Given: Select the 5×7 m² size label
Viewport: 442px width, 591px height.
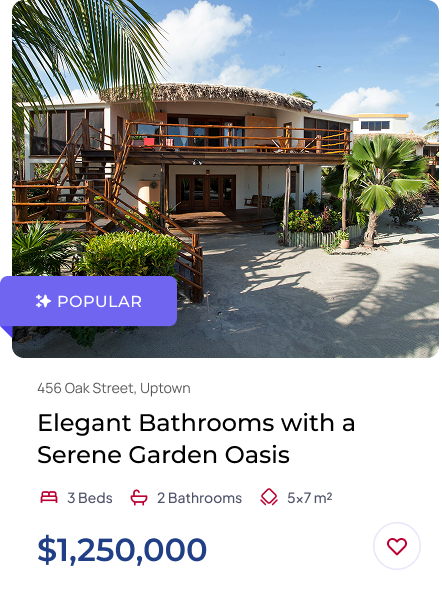Looking at the screenshot, I should pos(309,498).
